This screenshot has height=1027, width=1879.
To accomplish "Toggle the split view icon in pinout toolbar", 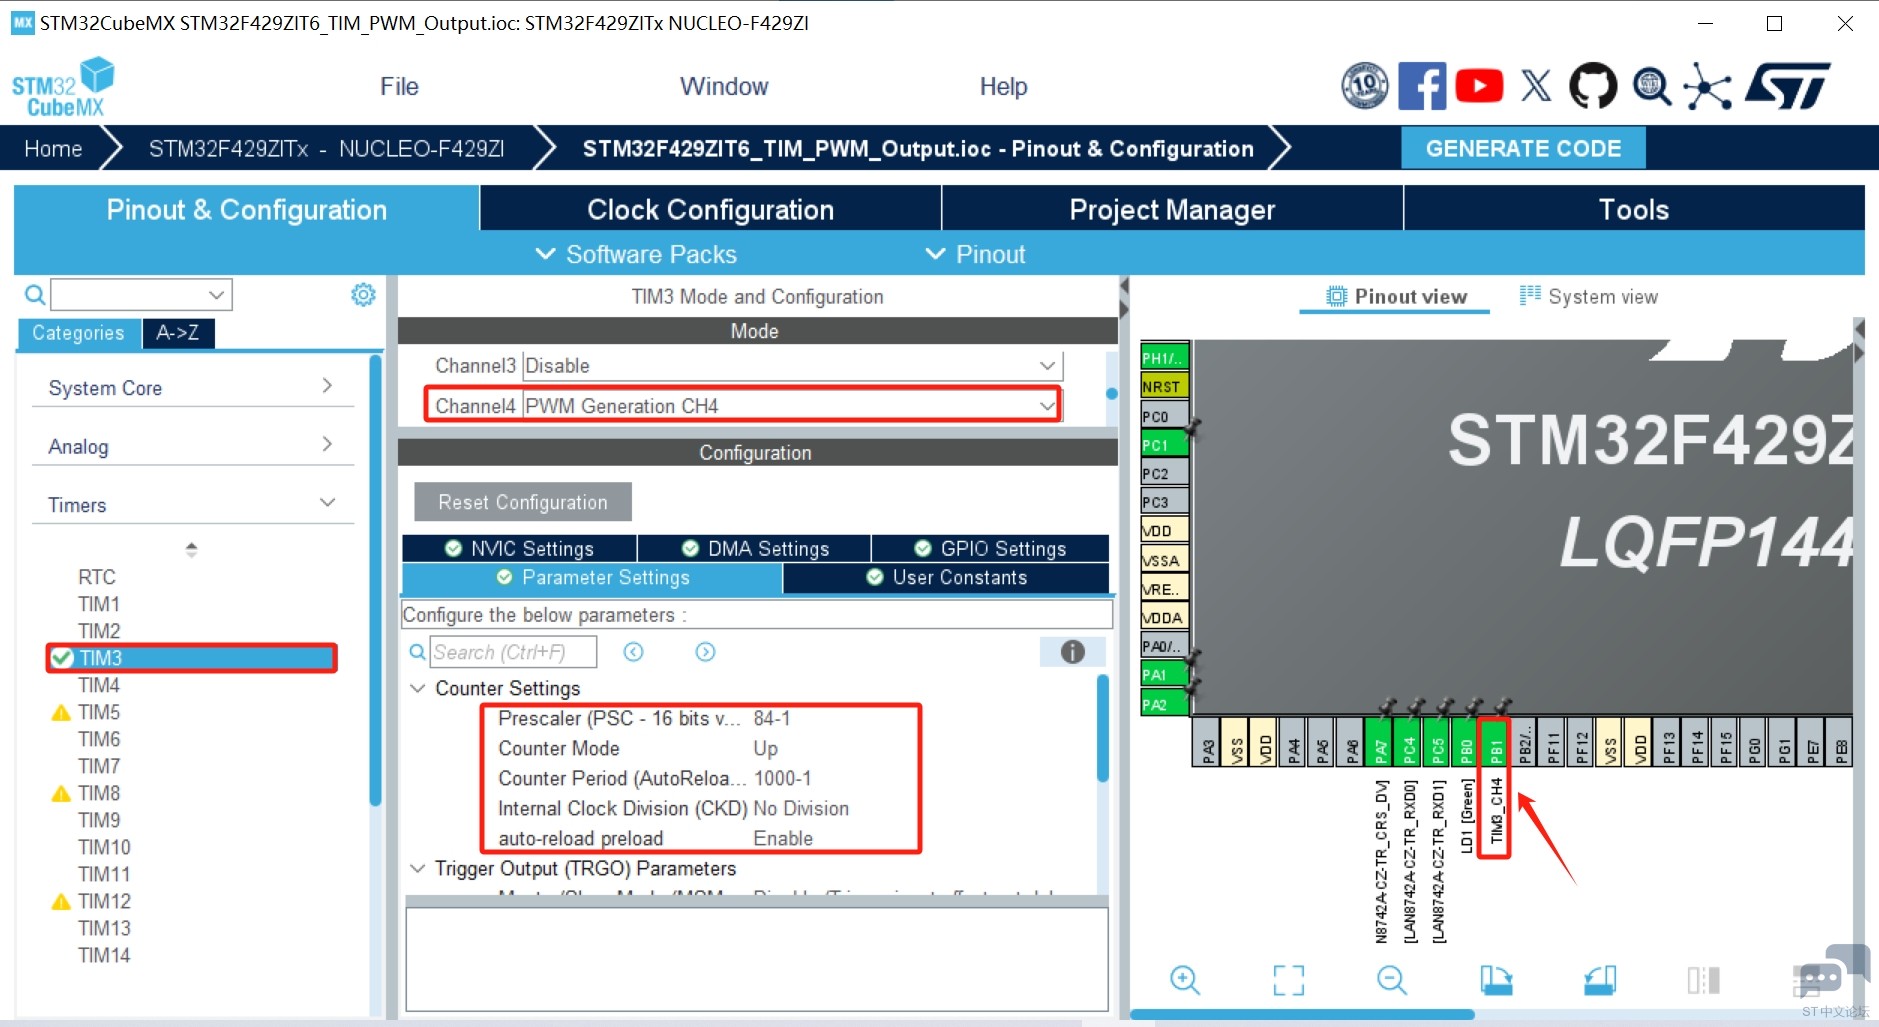I will pos(1703,980).
